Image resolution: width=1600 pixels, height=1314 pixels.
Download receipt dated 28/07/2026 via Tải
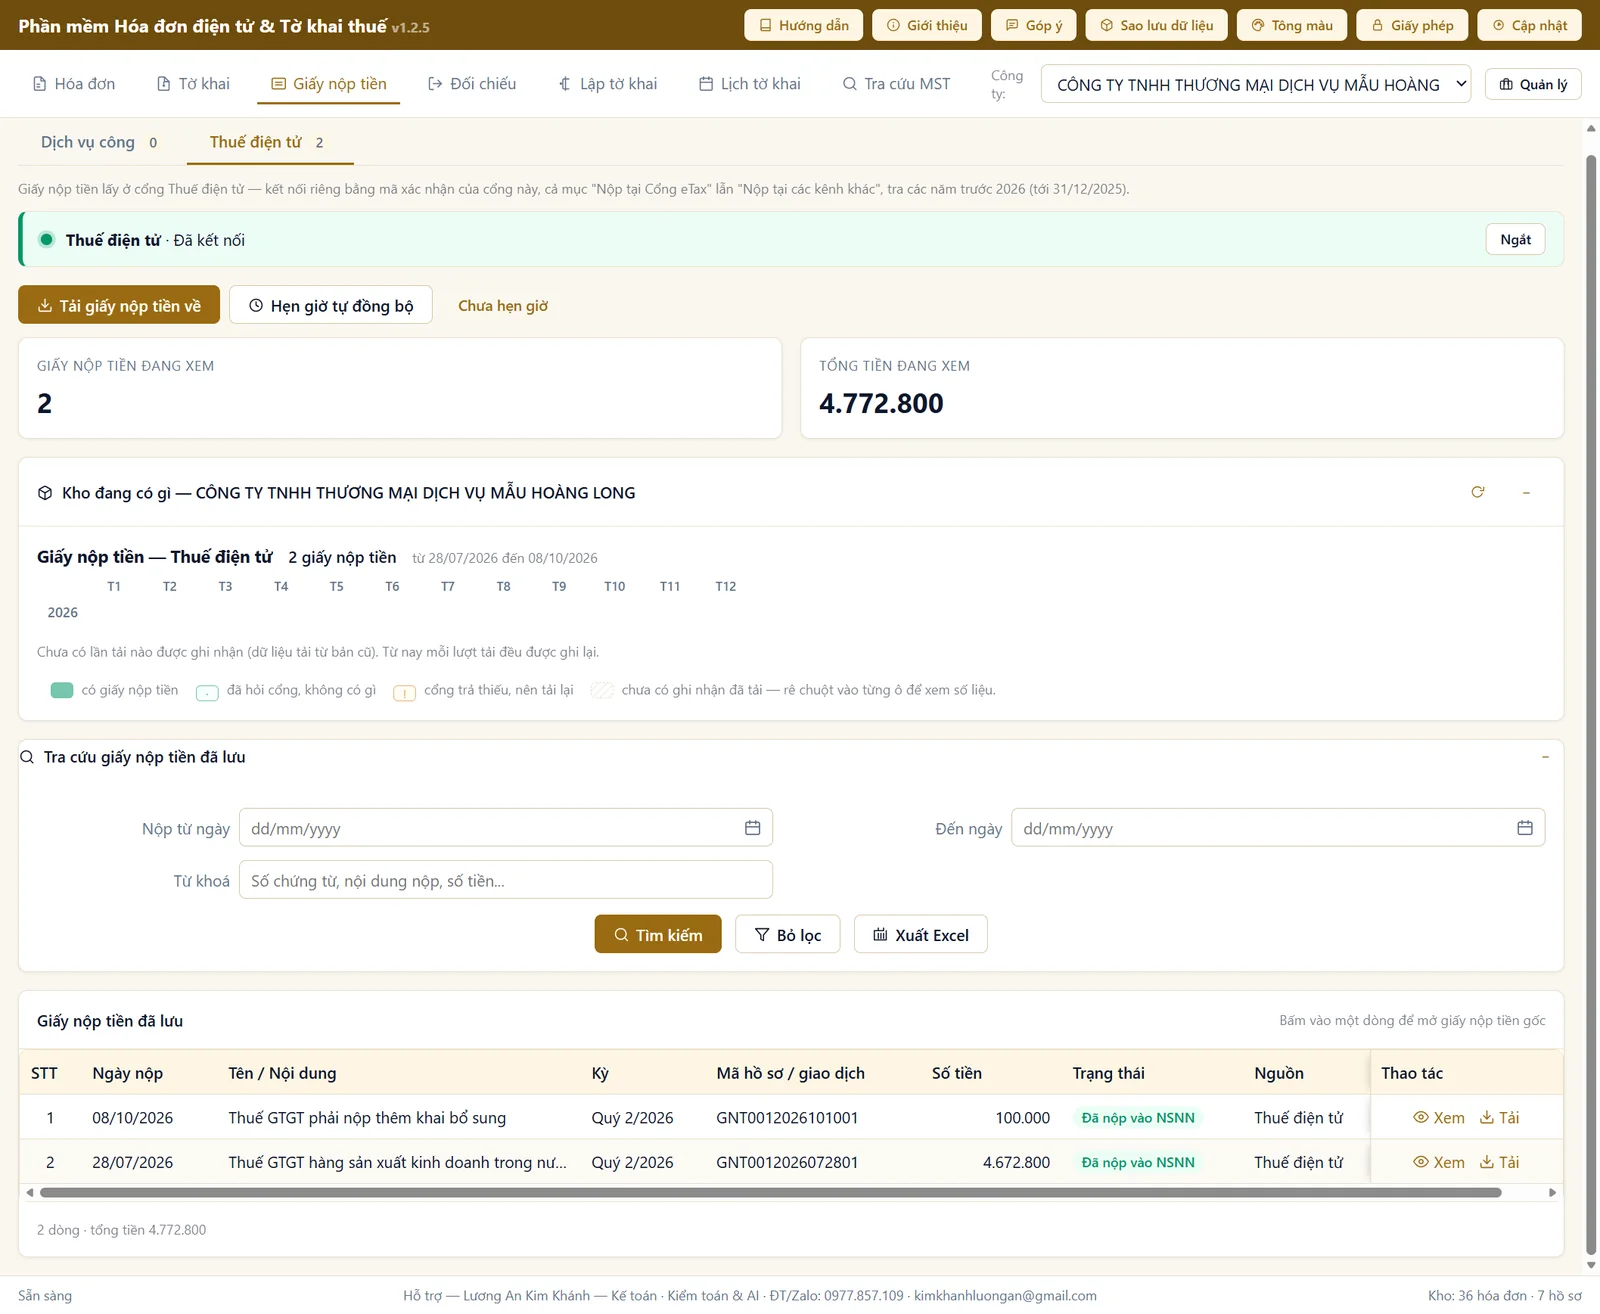[x=1500, y=1162]
